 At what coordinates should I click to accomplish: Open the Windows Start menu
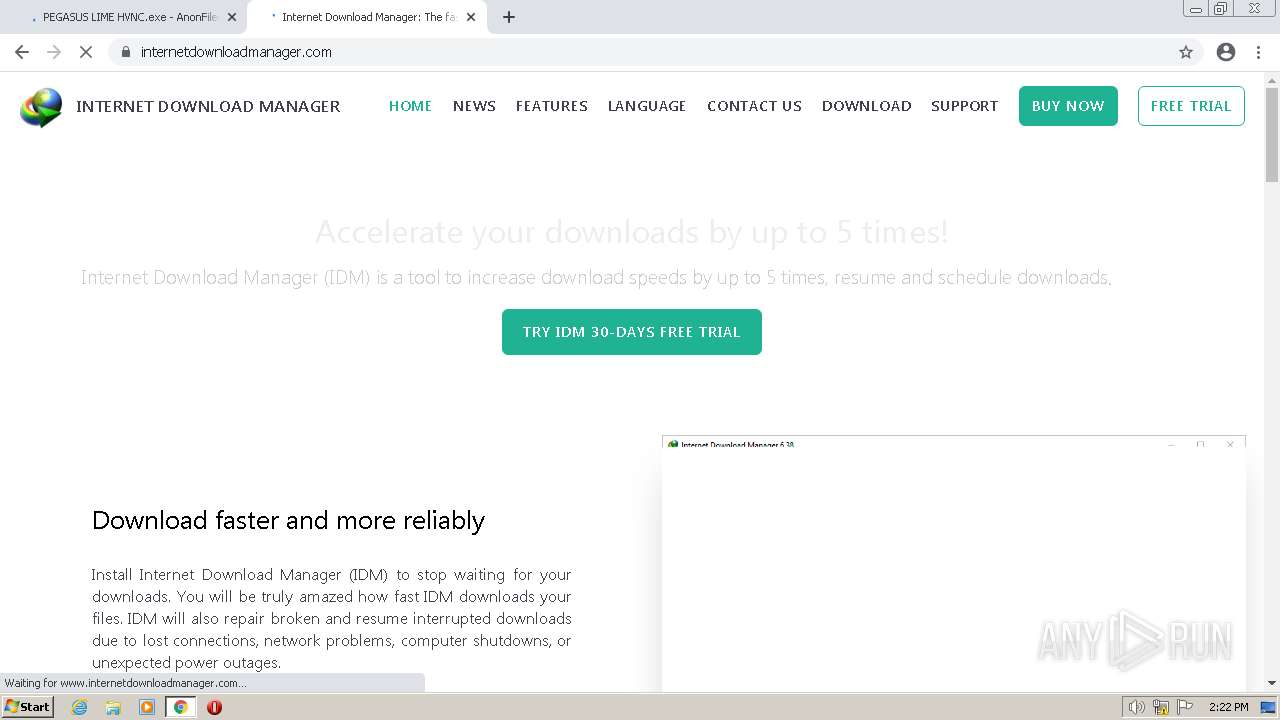(x=28, y=707)
